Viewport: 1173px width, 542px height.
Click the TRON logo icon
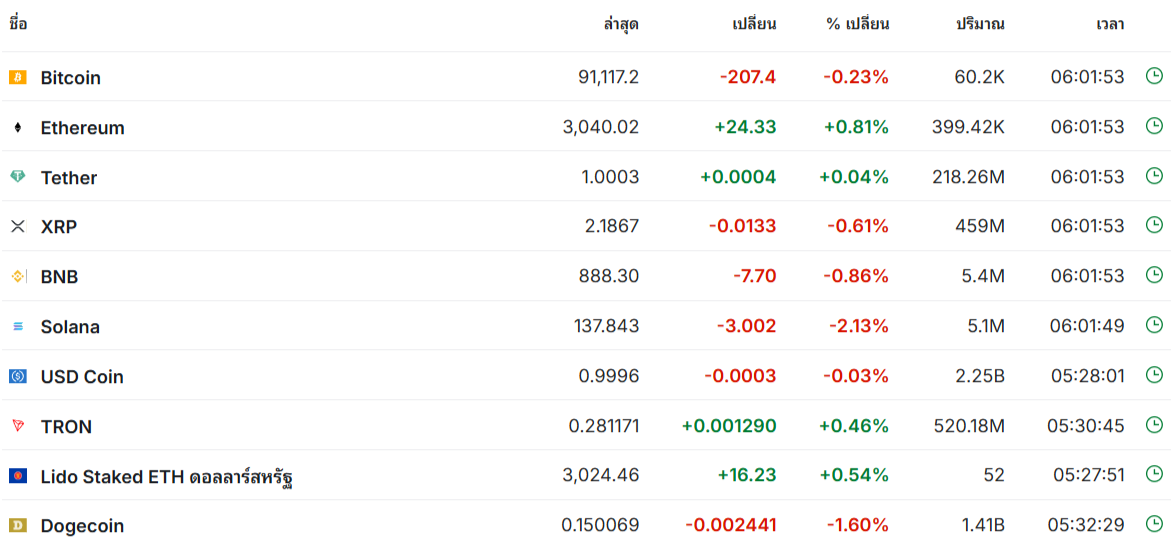[x=17, y=426]
